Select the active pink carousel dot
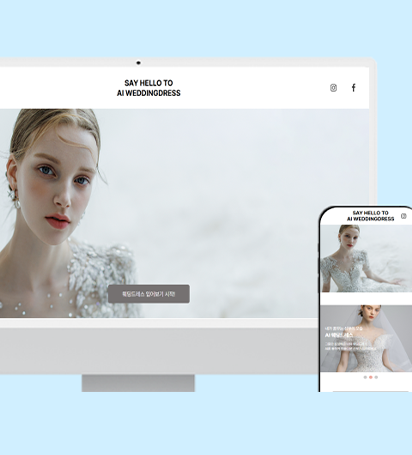The image size is (412, 455). (371, 377)
